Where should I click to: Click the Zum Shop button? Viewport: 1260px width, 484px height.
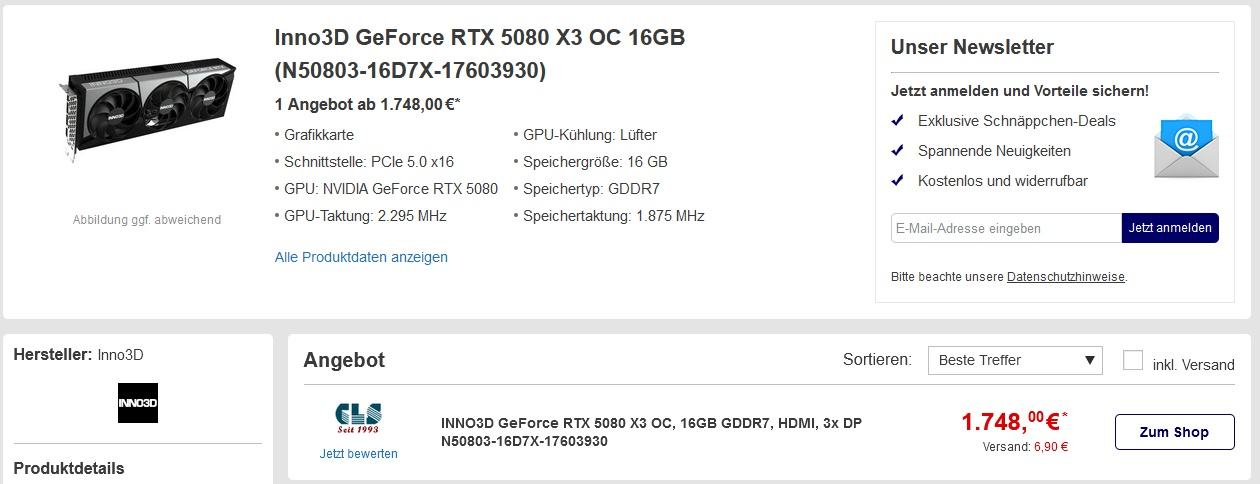(1174, 432)
